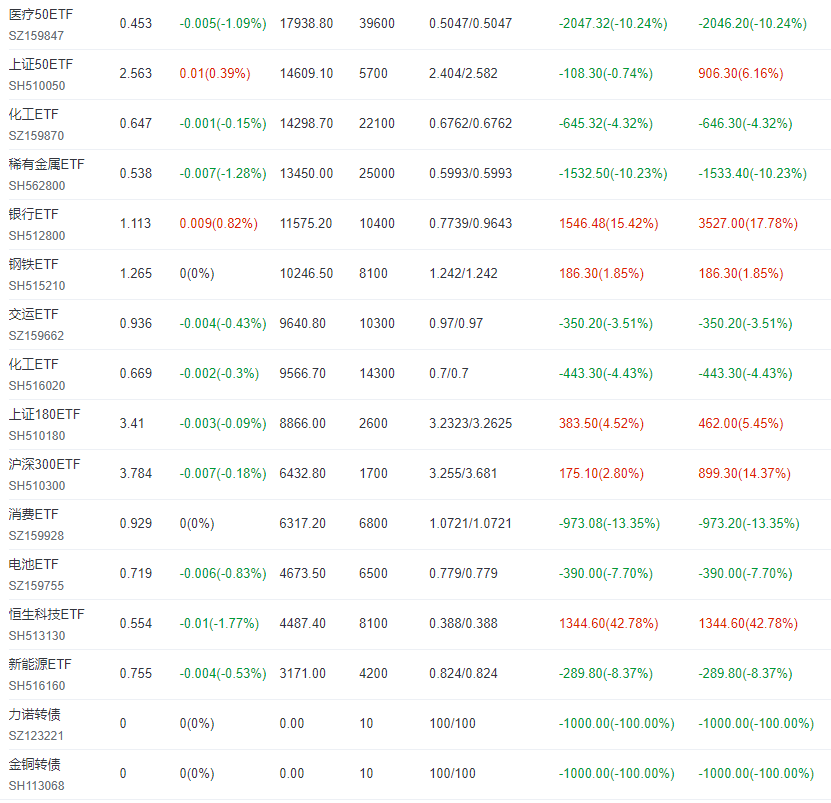Image resolution: width=831 pixels, height=803 pixels.
Task: Click stock code SH513130
Action: tap(37, 636)
